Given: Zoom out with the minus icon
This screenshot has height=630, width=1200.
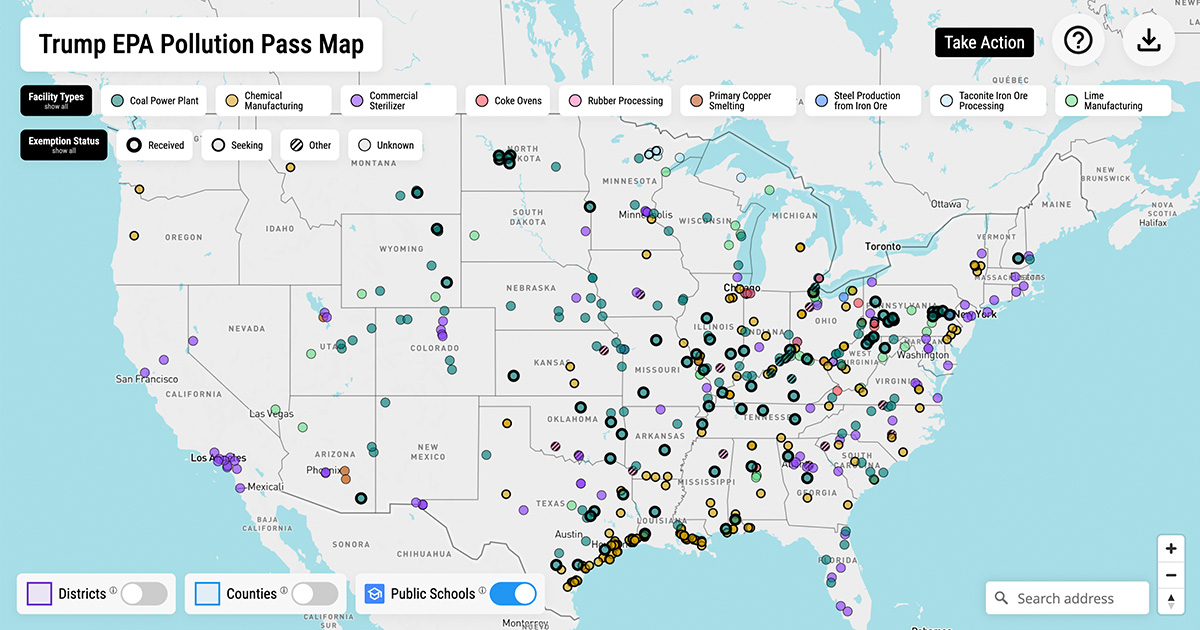Looking at the screenshot, I should point(1171,575).
